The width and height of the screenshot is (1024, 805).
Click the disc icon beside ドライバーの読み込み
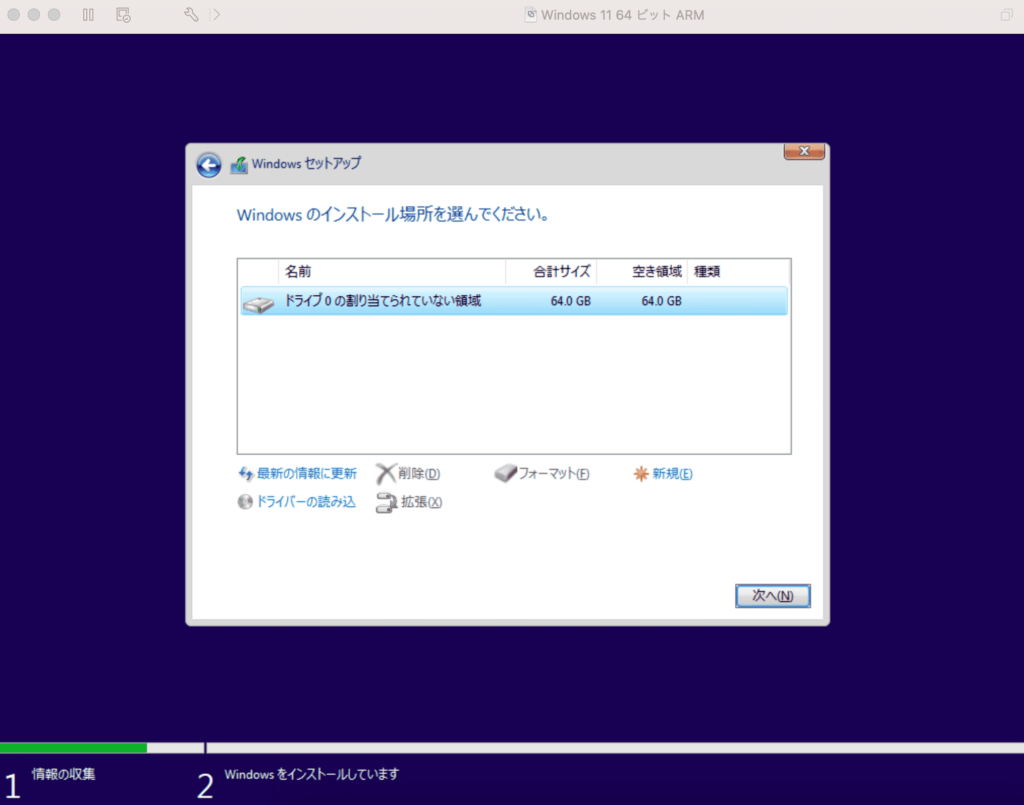click(x=245, y=501)
